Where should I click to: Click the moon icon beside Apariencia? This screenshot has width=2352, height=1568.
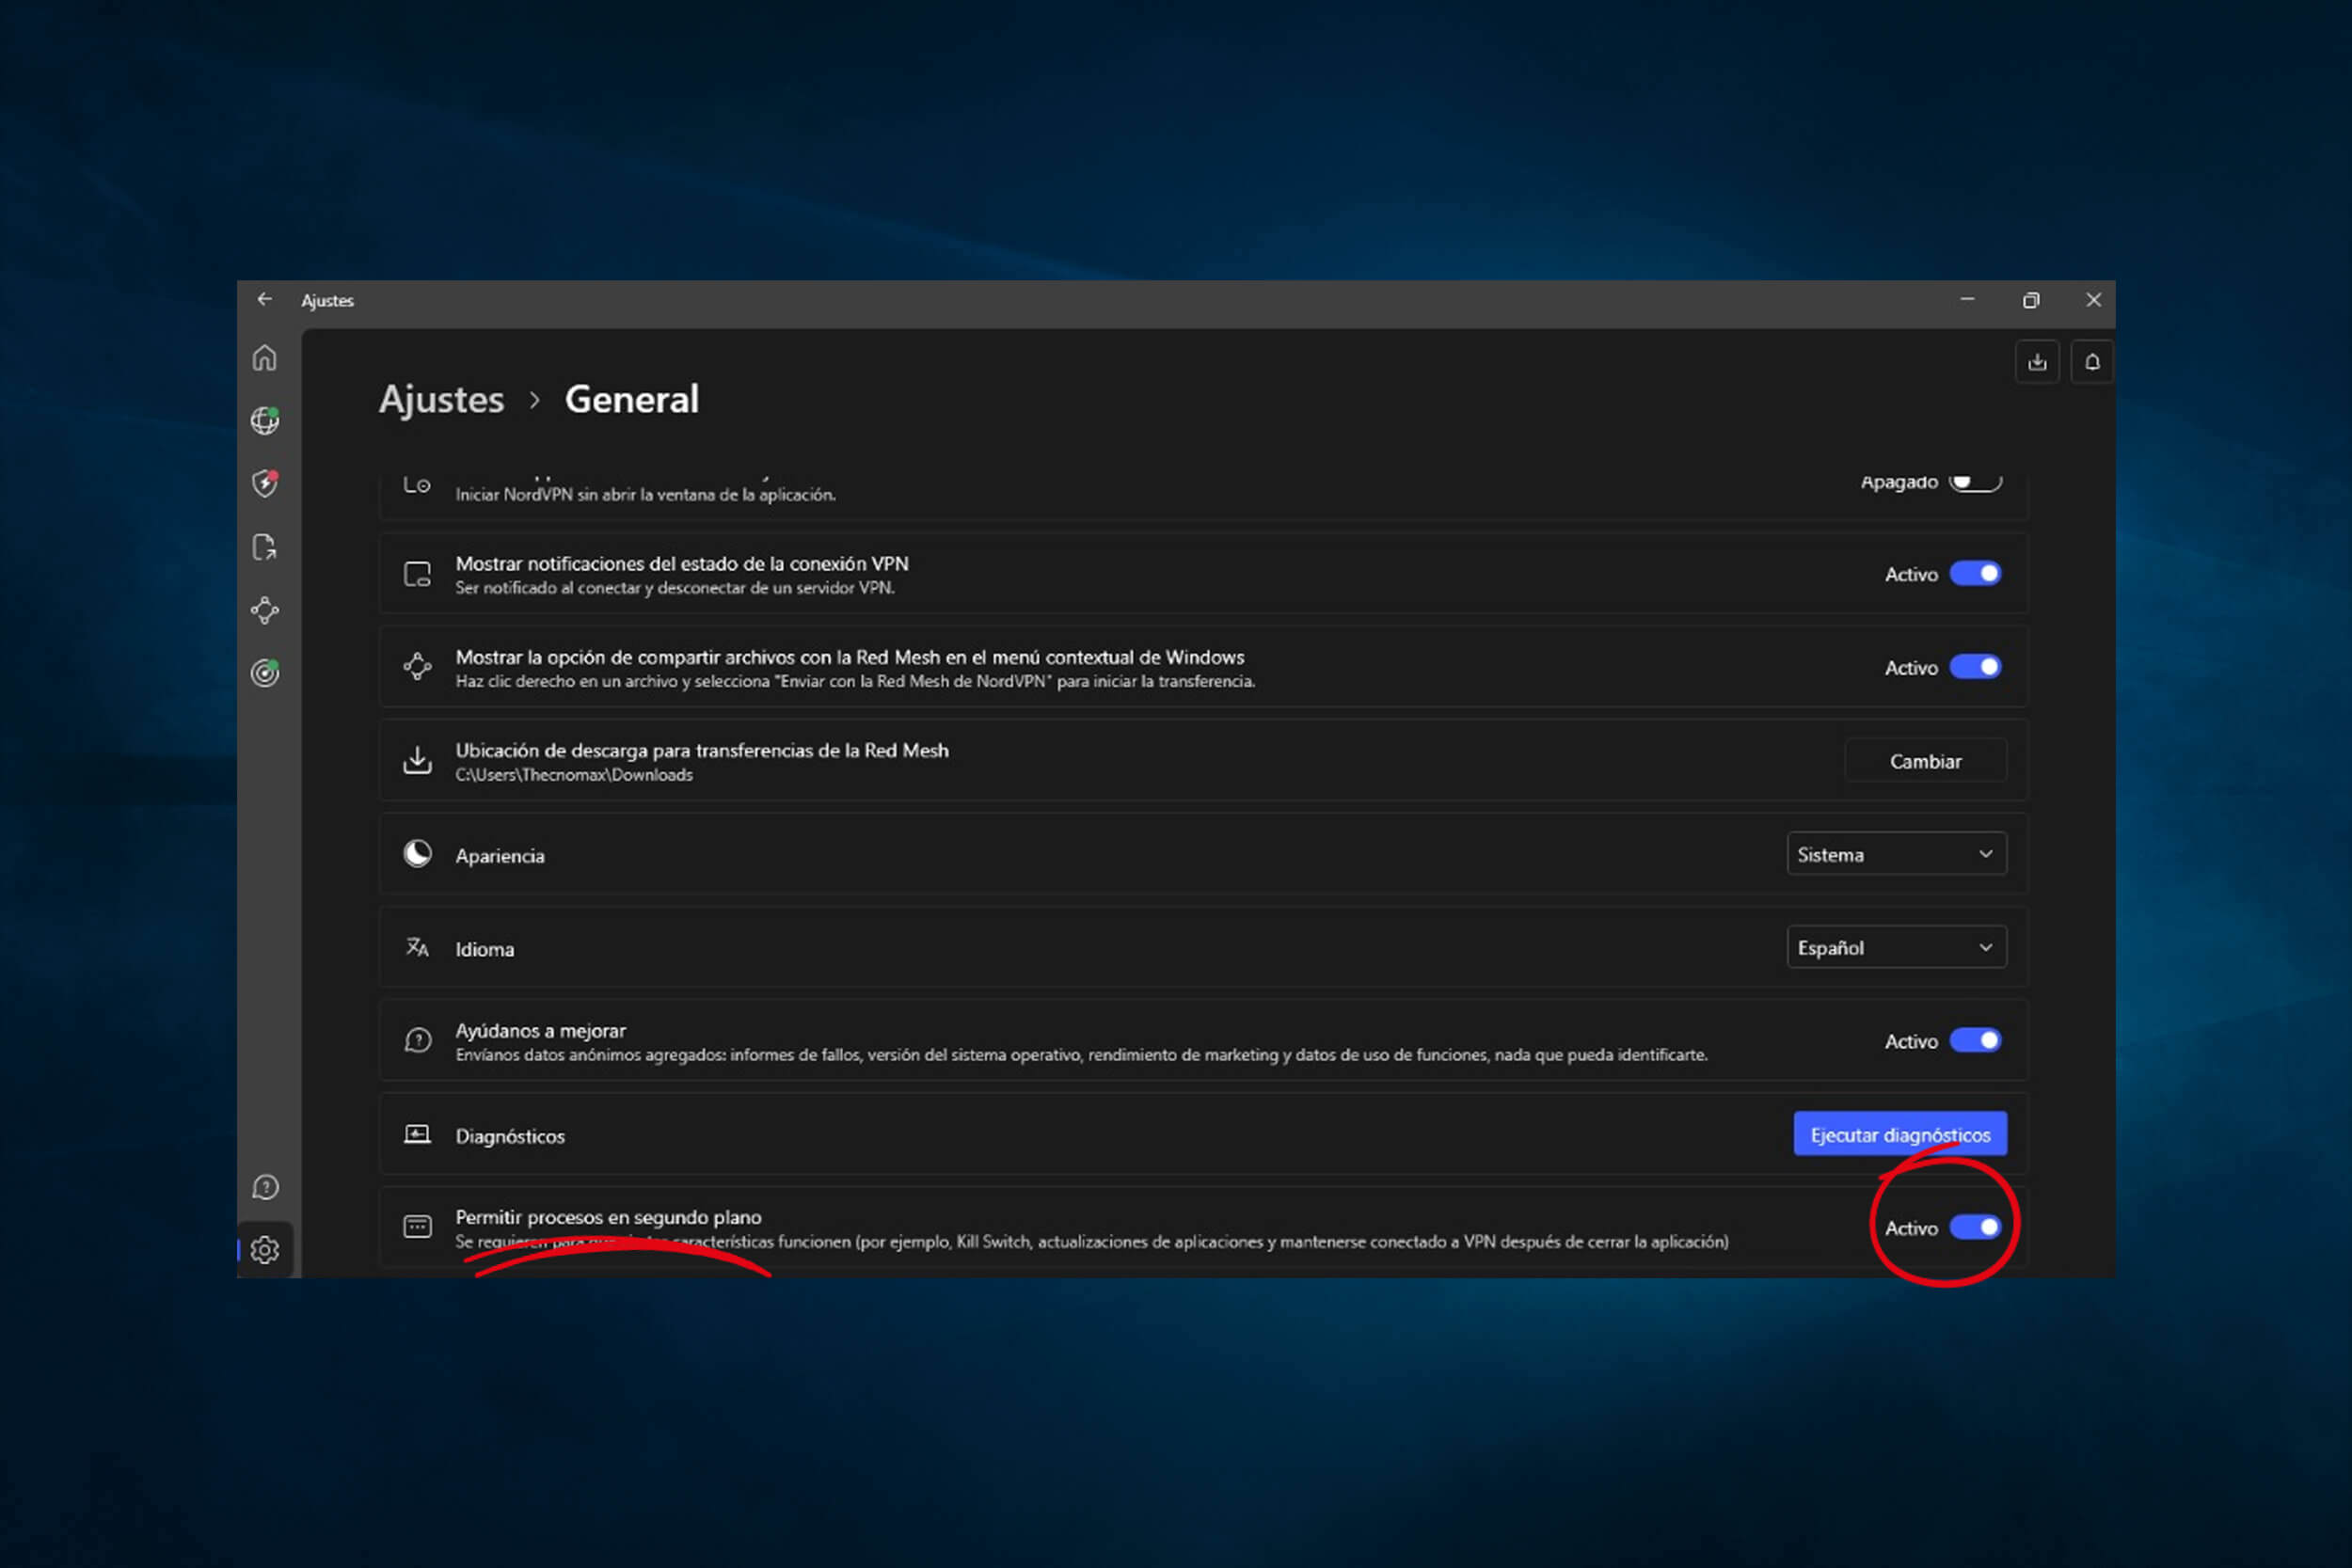click(x=417, y=854)
